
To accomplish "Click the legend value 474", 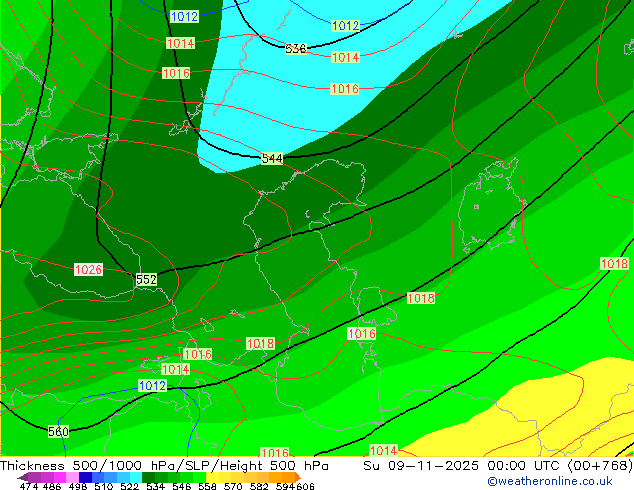I will (x=29, y=486).
